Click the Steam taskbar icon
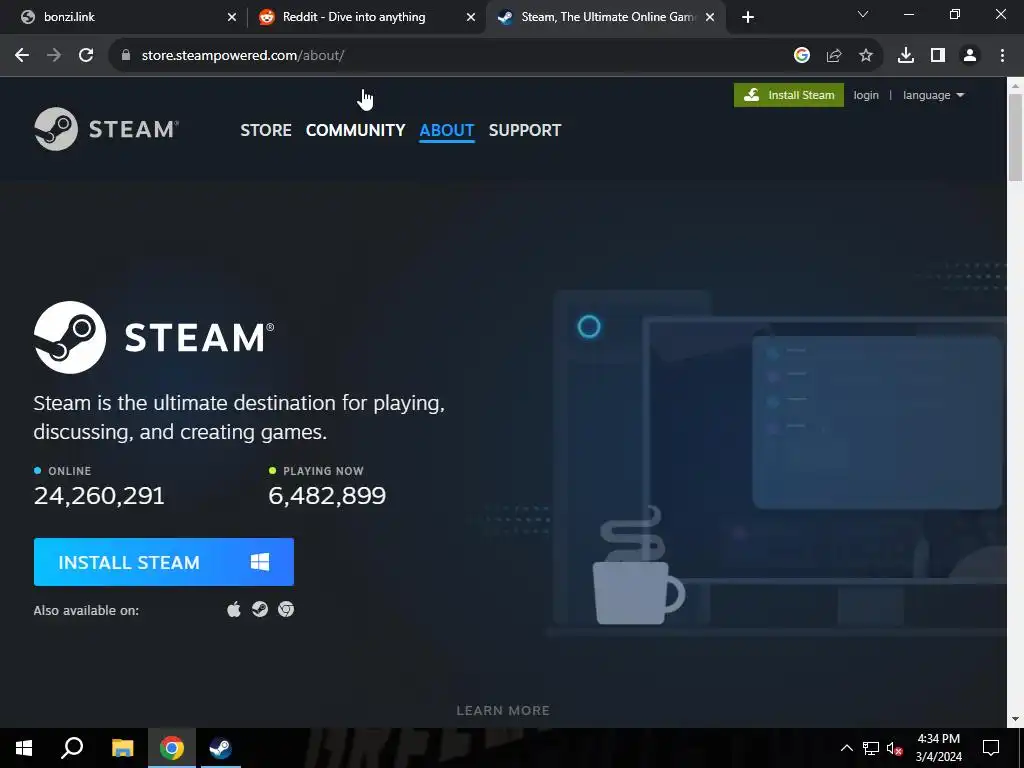 [x=220, y=748]
